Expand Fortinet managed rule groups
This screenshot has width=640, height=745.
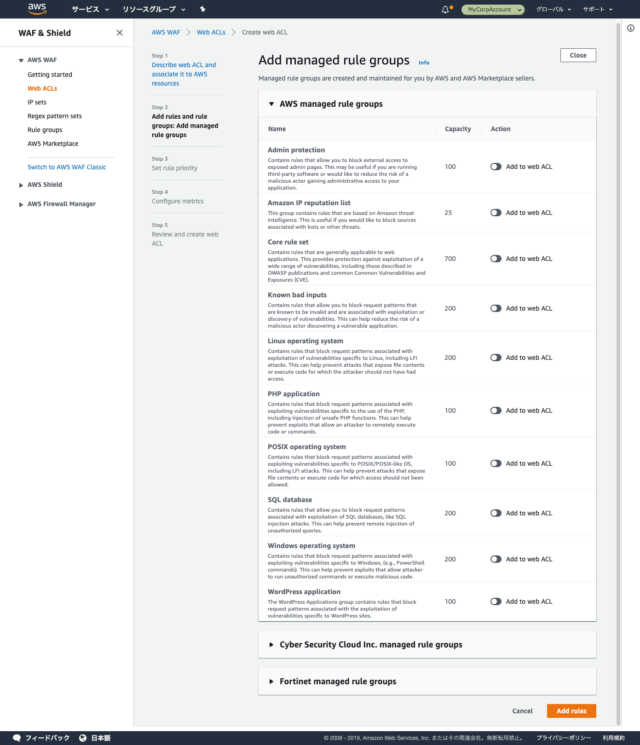pos(271,681)
